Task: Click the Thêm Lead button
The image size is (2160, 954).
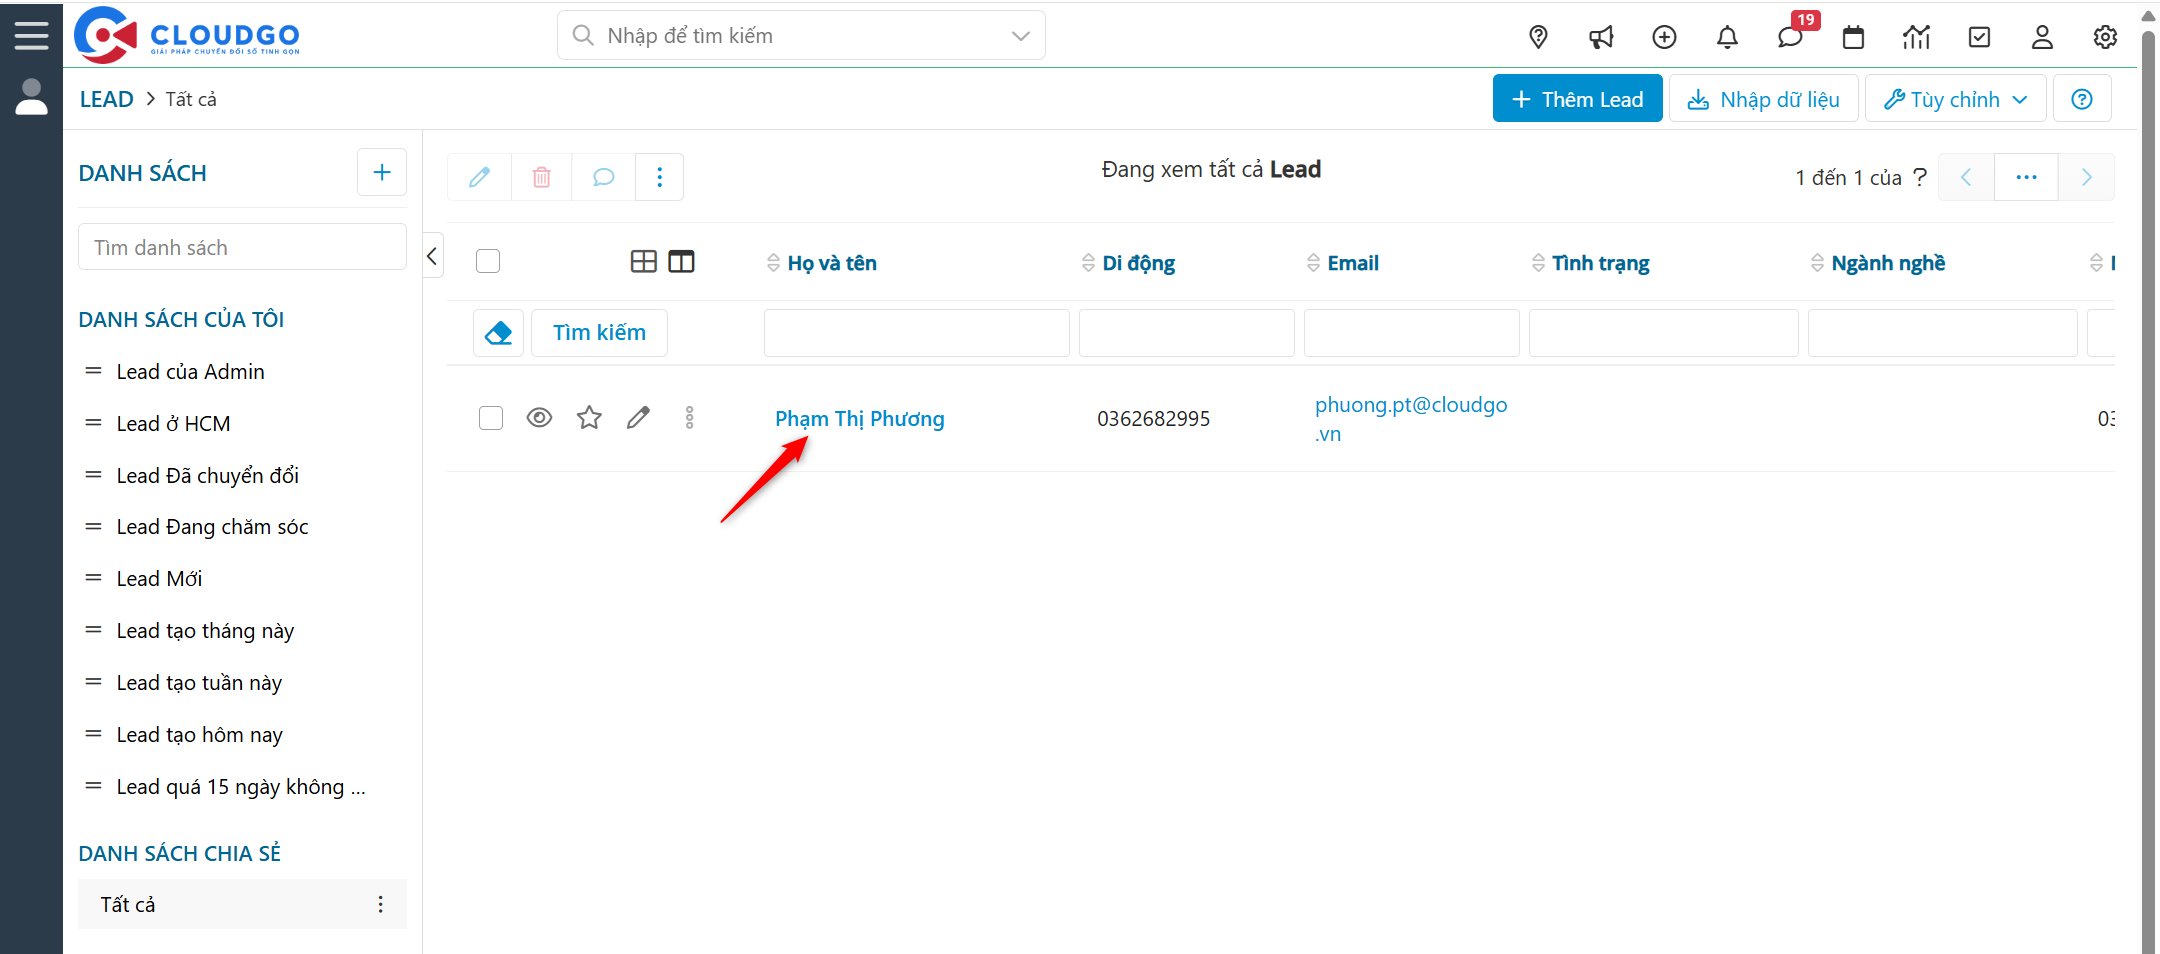Action: point(1577,99)
